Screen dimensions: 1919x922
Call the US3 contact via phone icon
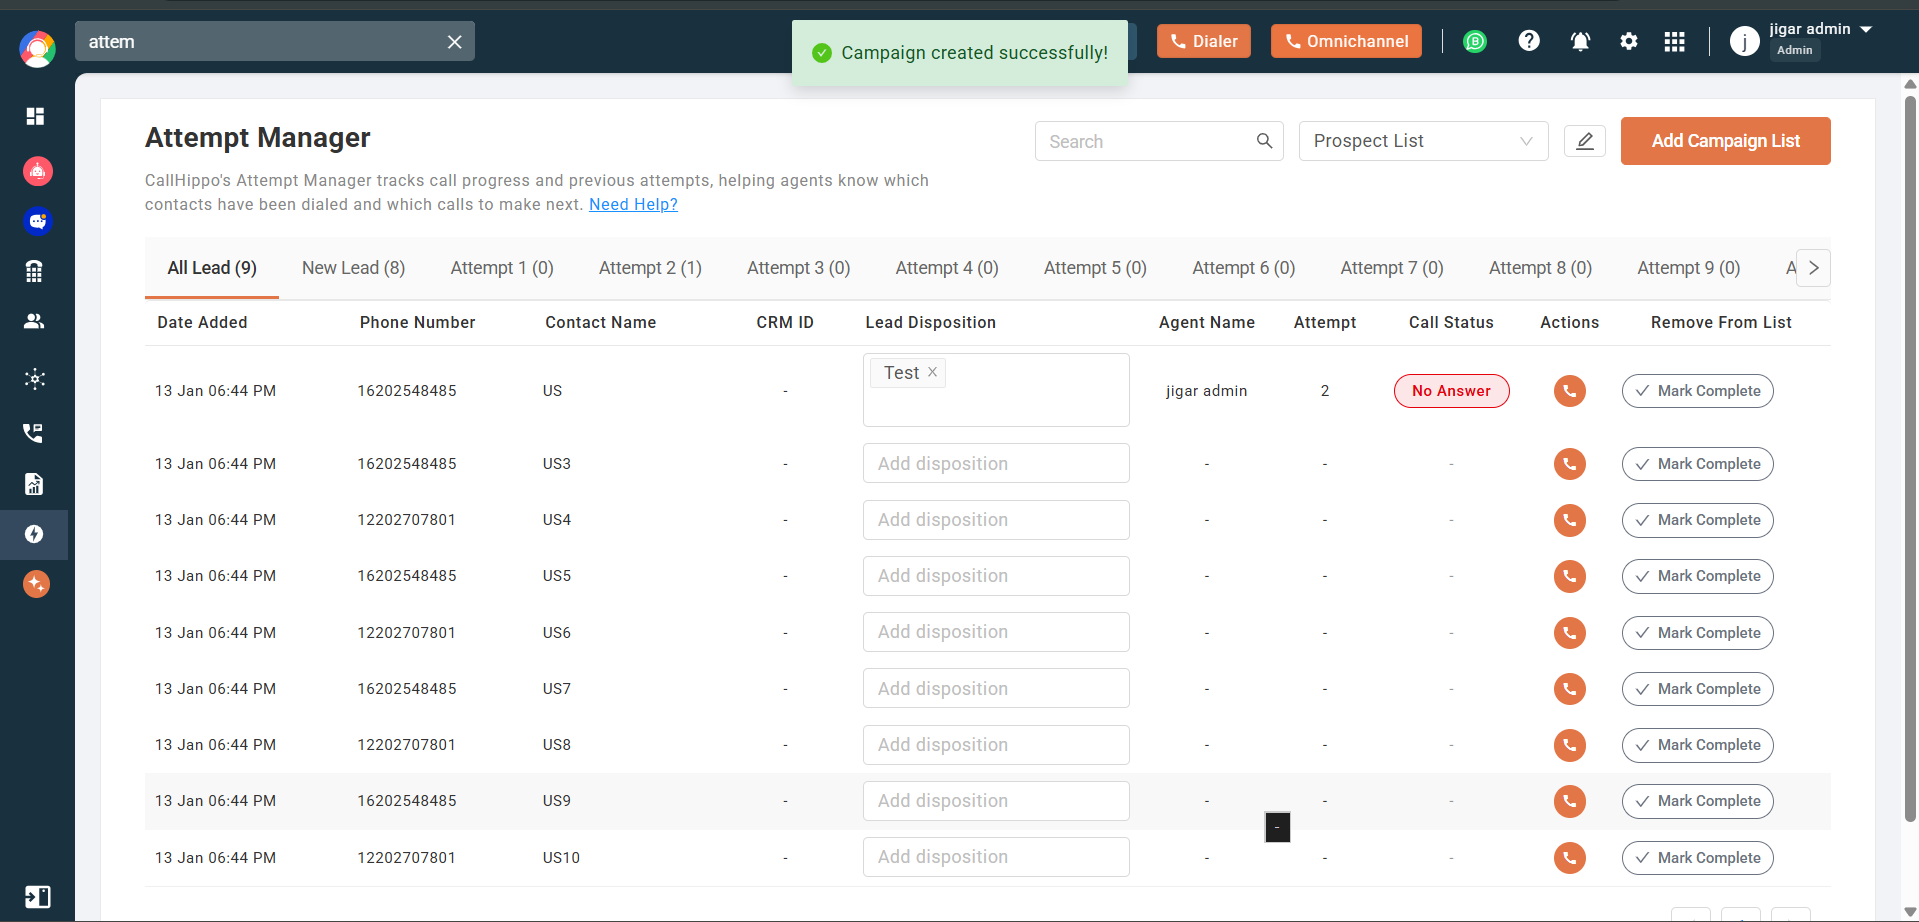point(1569,464)
